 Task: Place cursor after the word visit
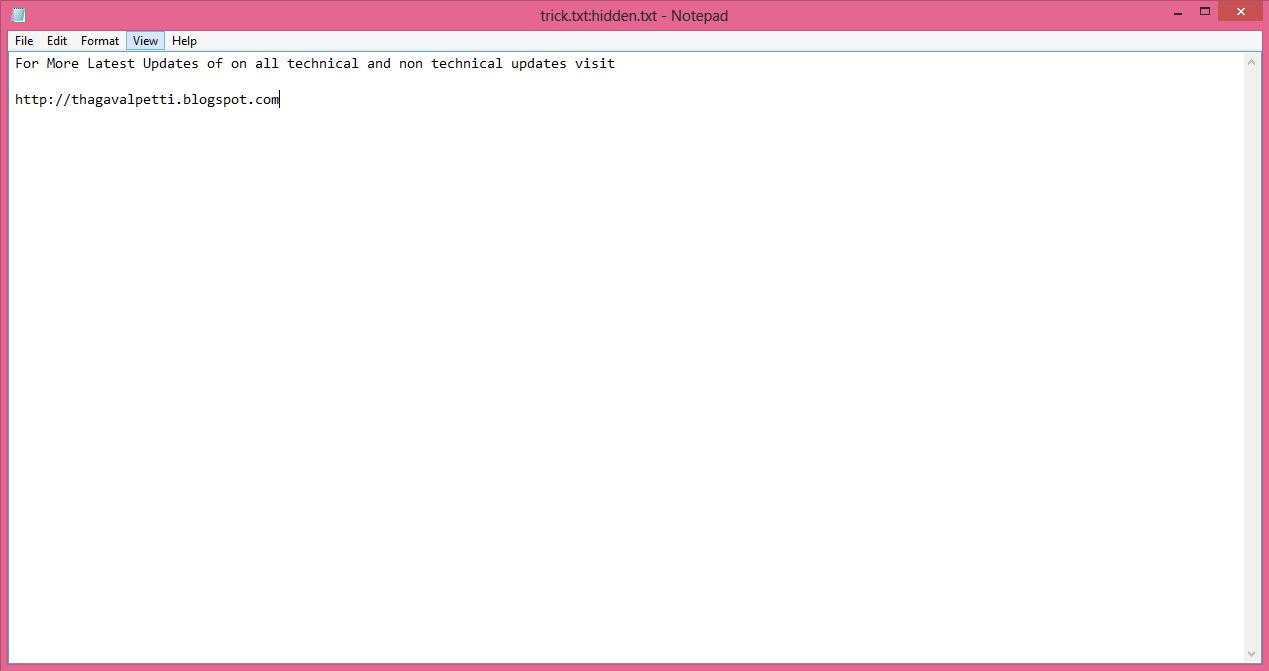(615, 63)
